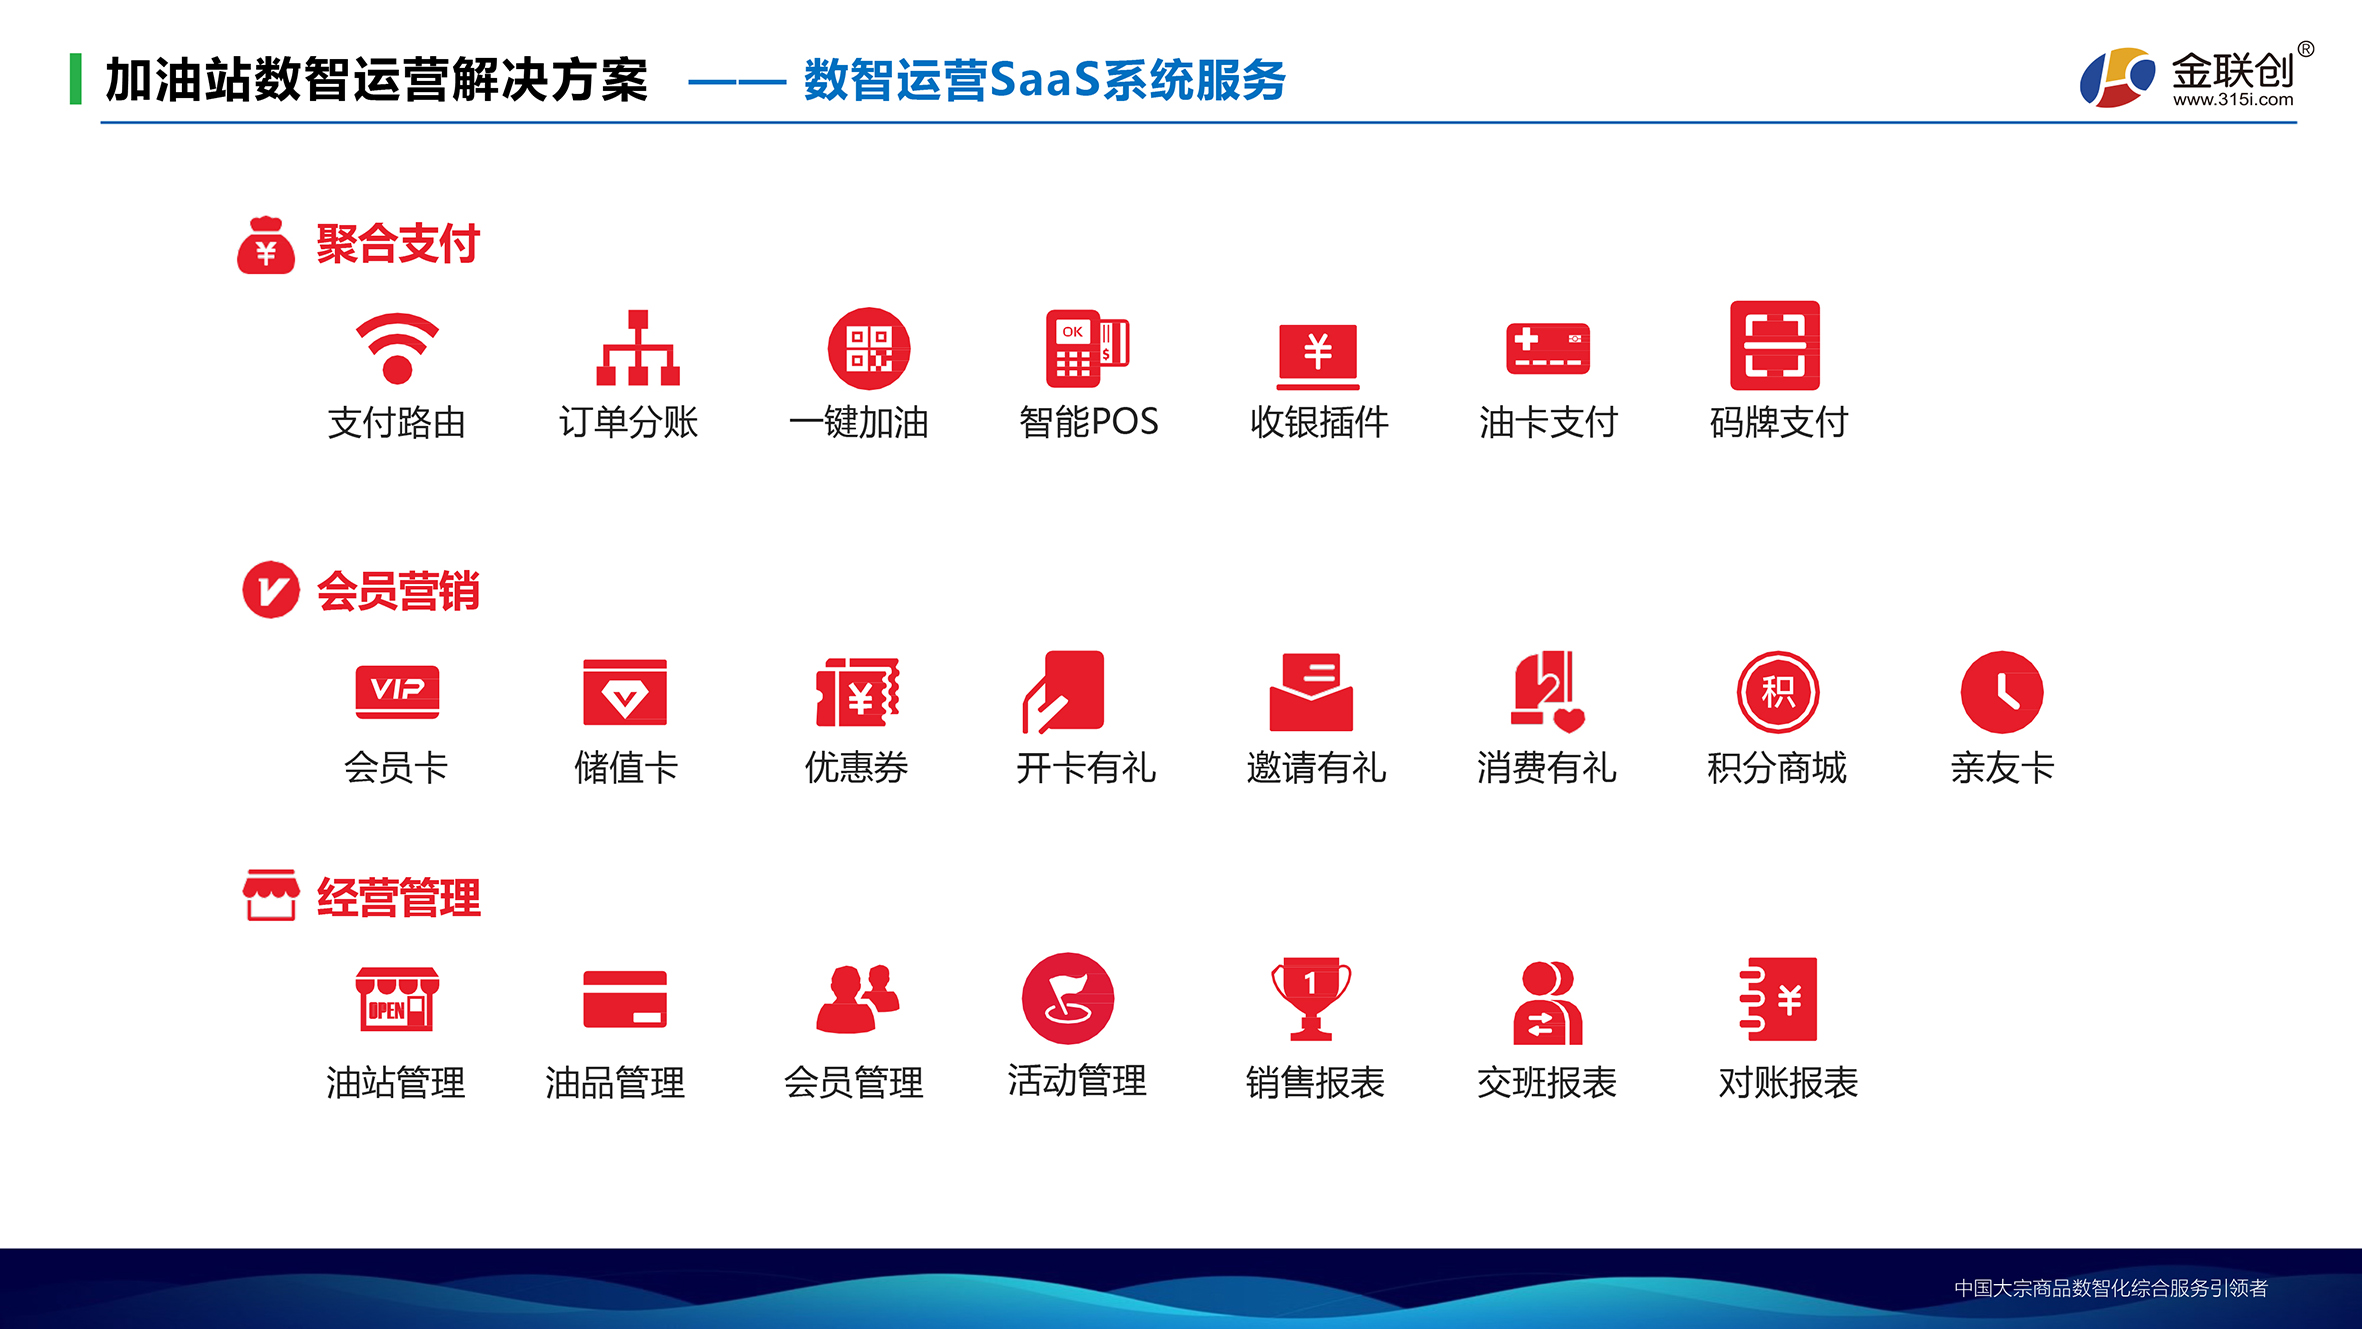The image size is (2362, 1329).
Task: Click the 支付路由 wifi icon
Action: (x=397, y=348)
